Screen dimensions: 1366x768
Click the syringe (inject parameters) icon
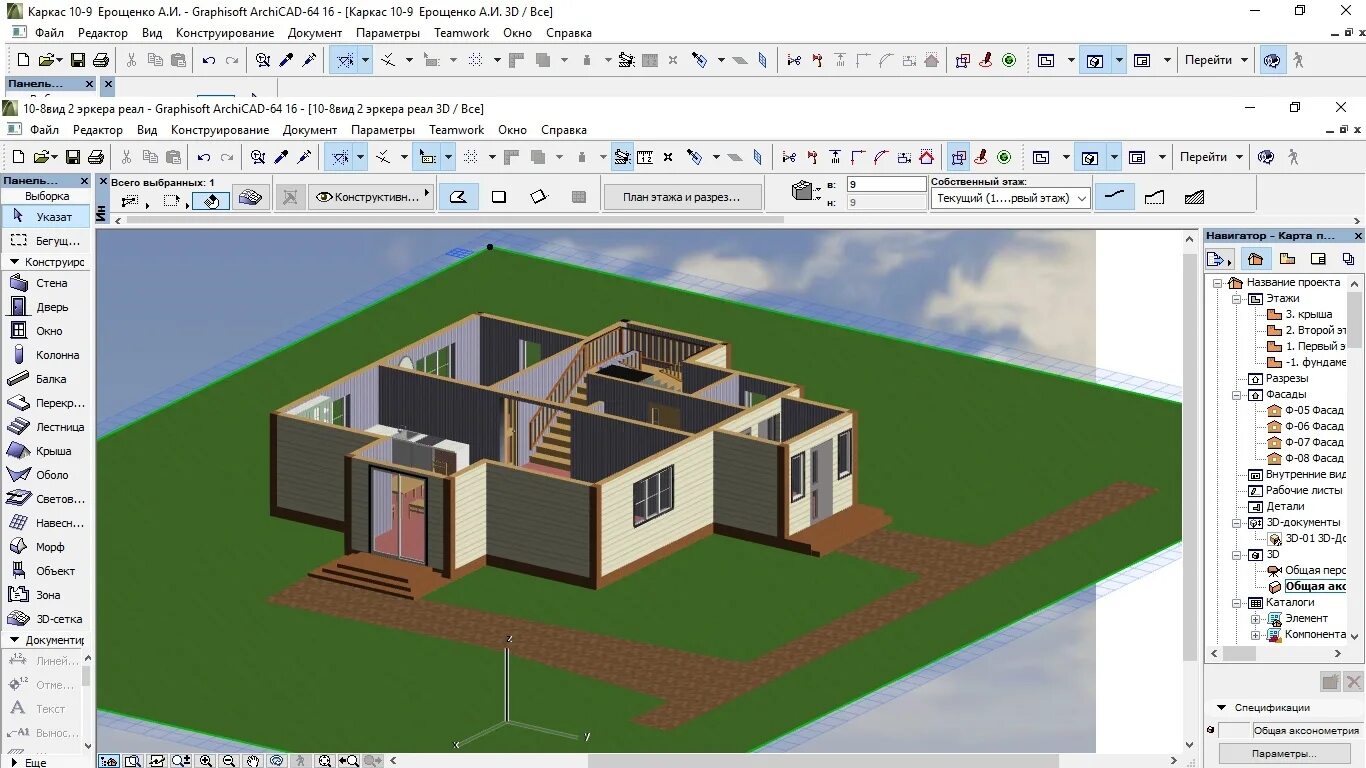[304, 157]
